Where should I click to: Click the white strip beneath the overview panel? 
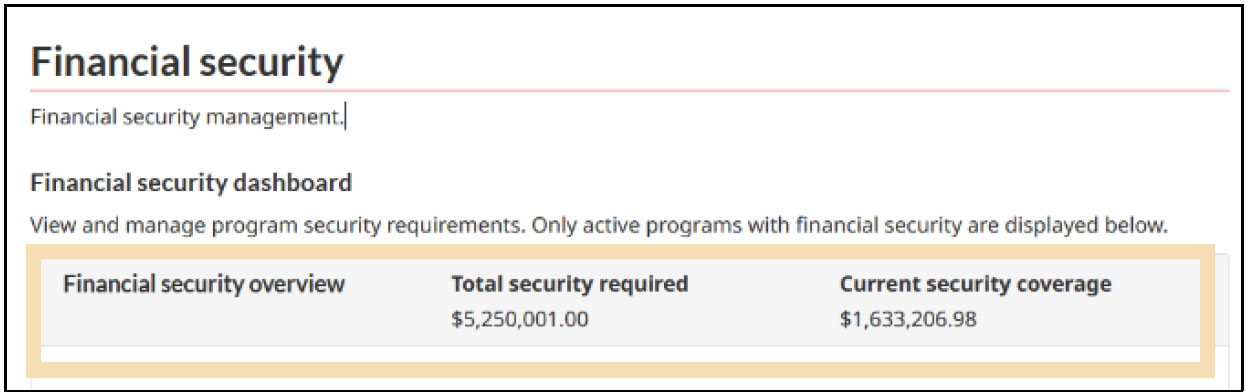(x=620, y=354)
